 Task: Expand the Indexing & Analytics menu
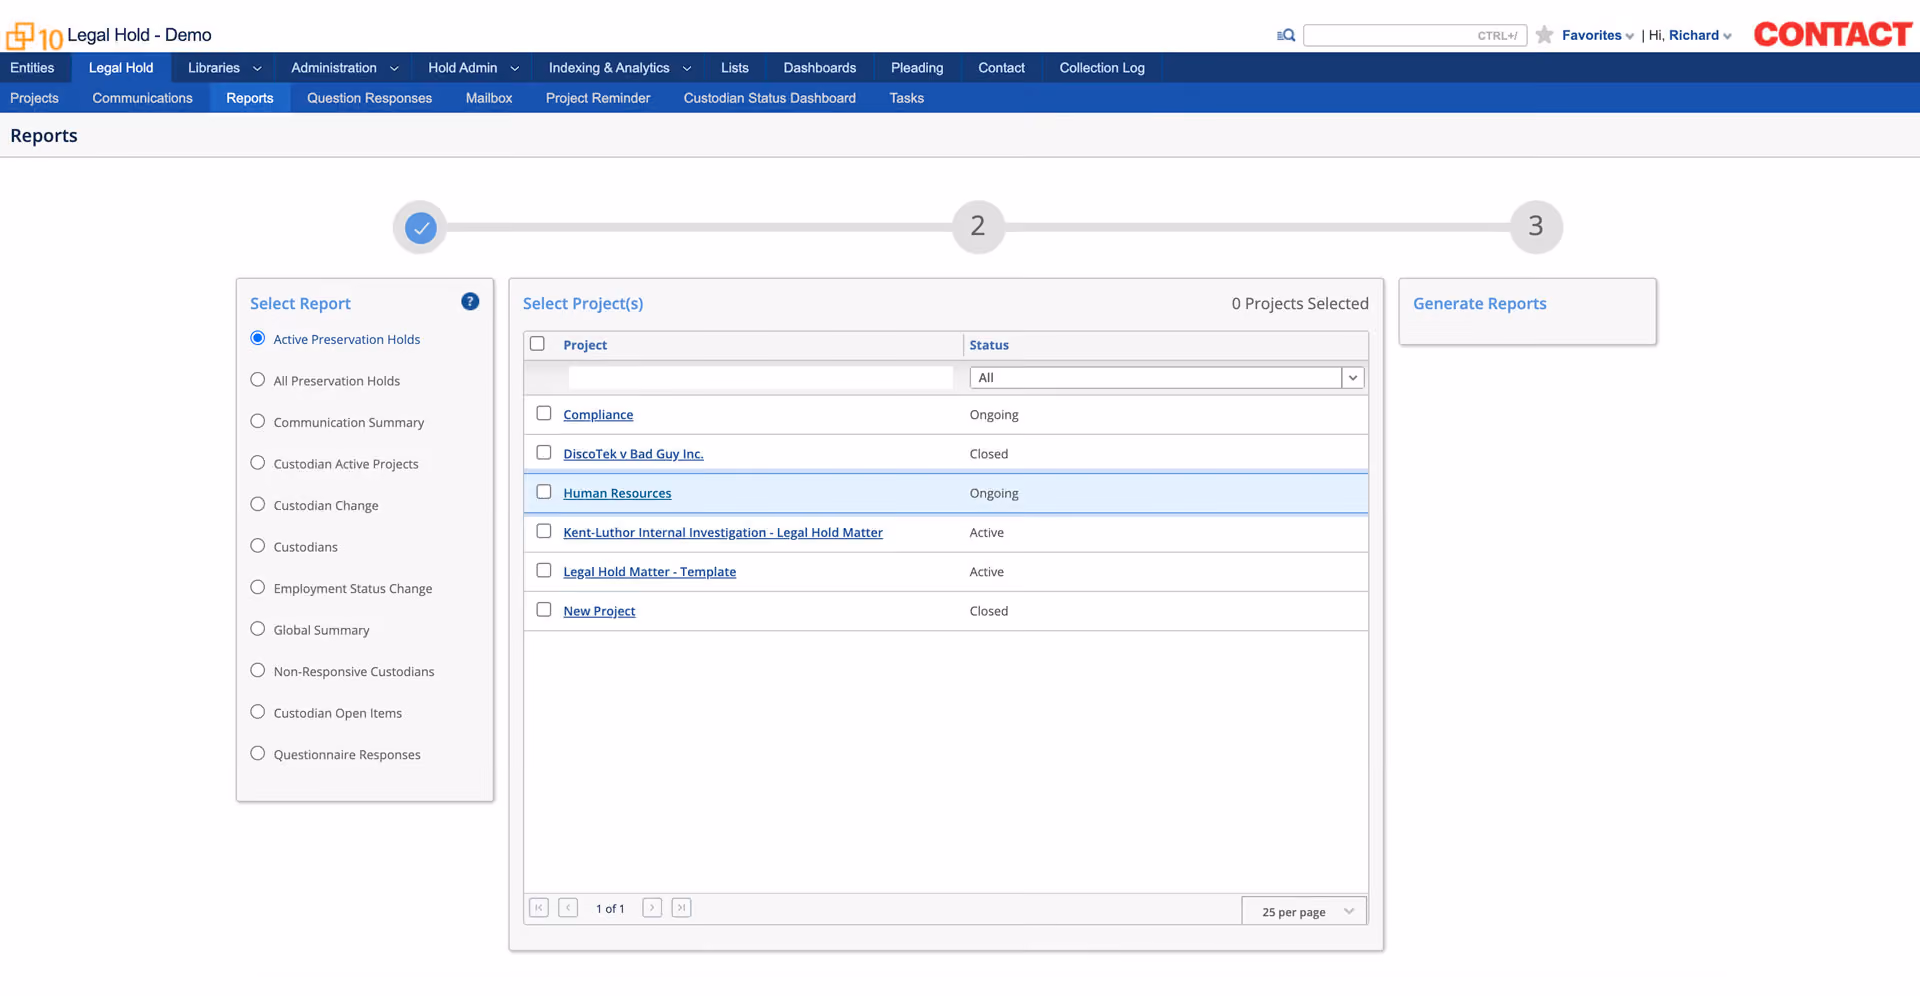(x=619, y=68)
